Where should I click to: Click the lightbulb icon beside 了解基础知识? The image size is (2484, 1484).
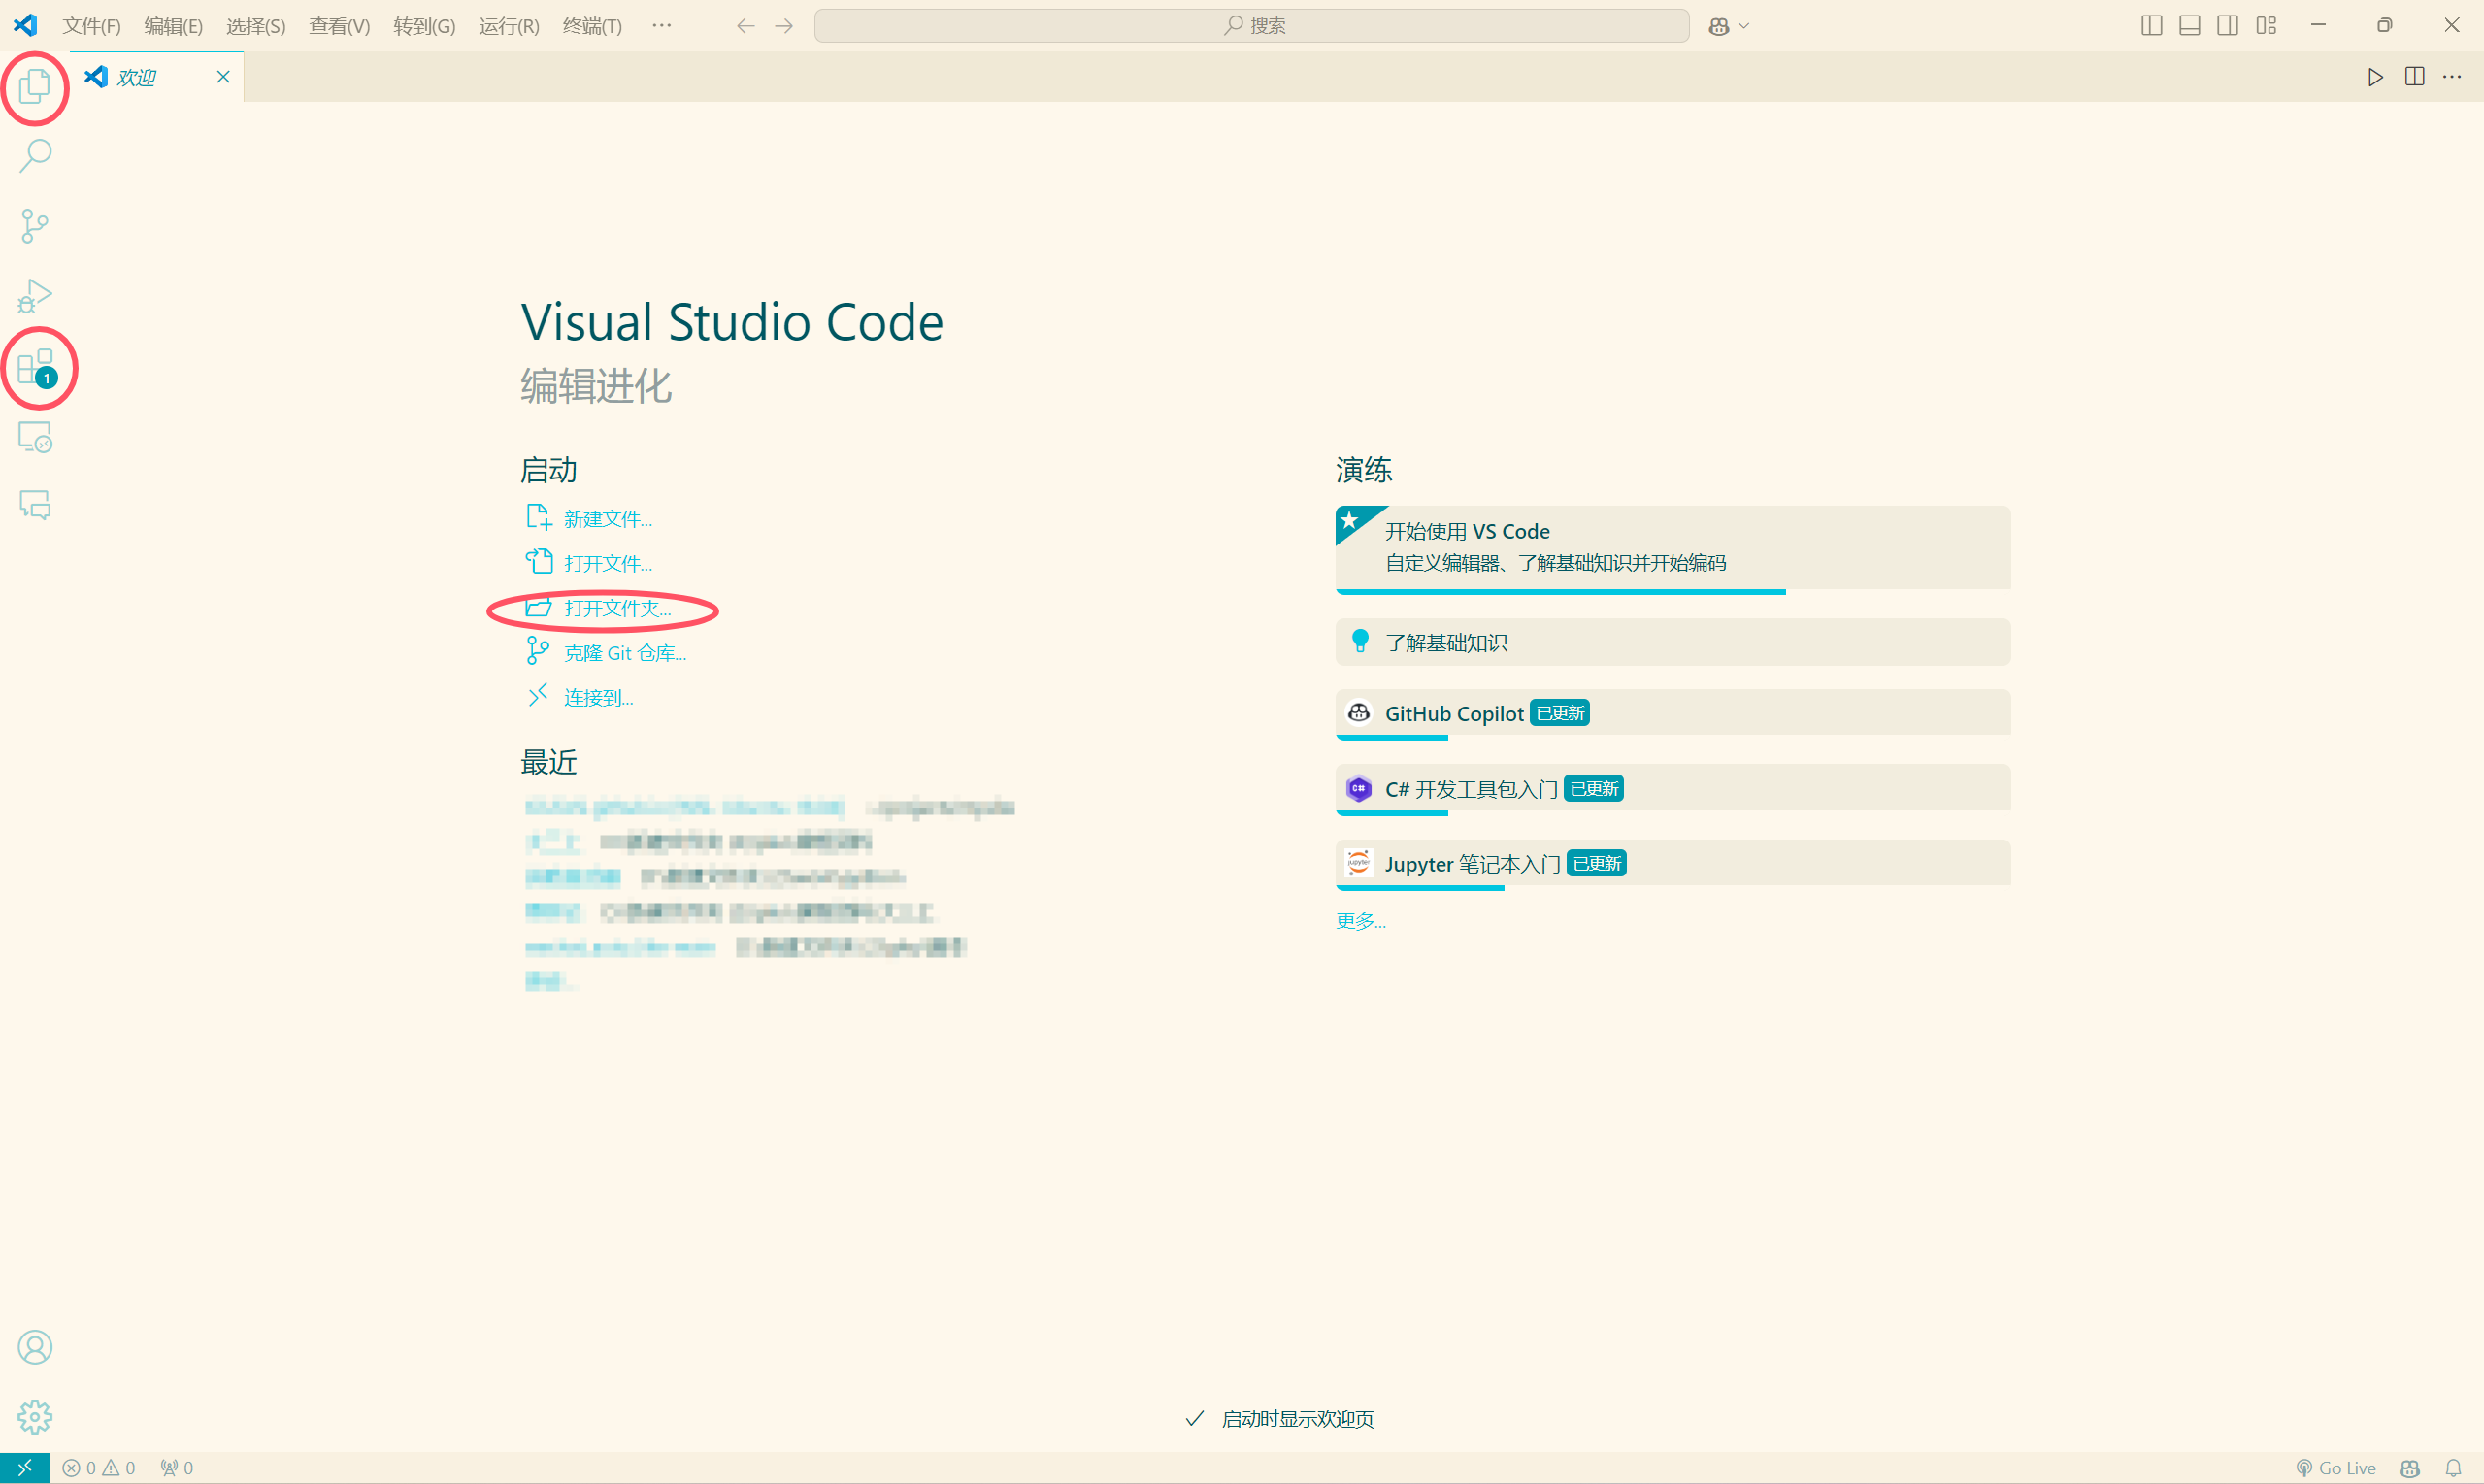point(1360,641)
